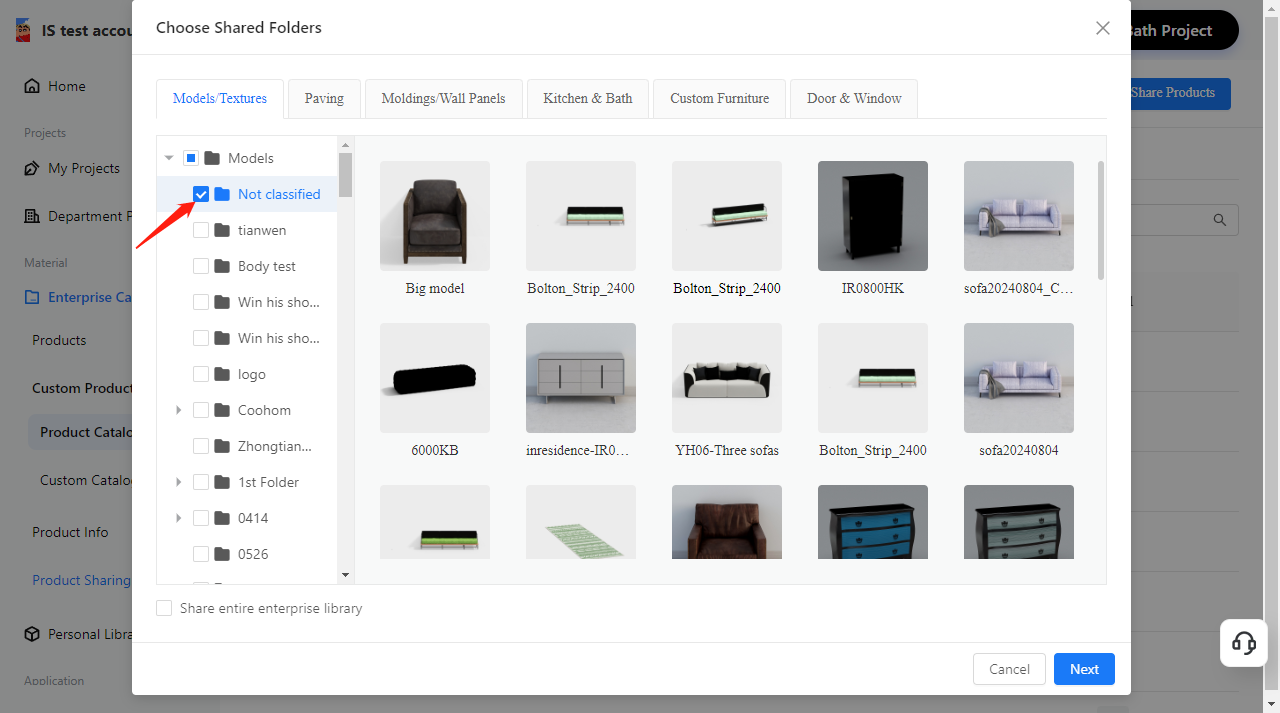
Task: Click the search magnifier icon
Action: (1219, 220)
